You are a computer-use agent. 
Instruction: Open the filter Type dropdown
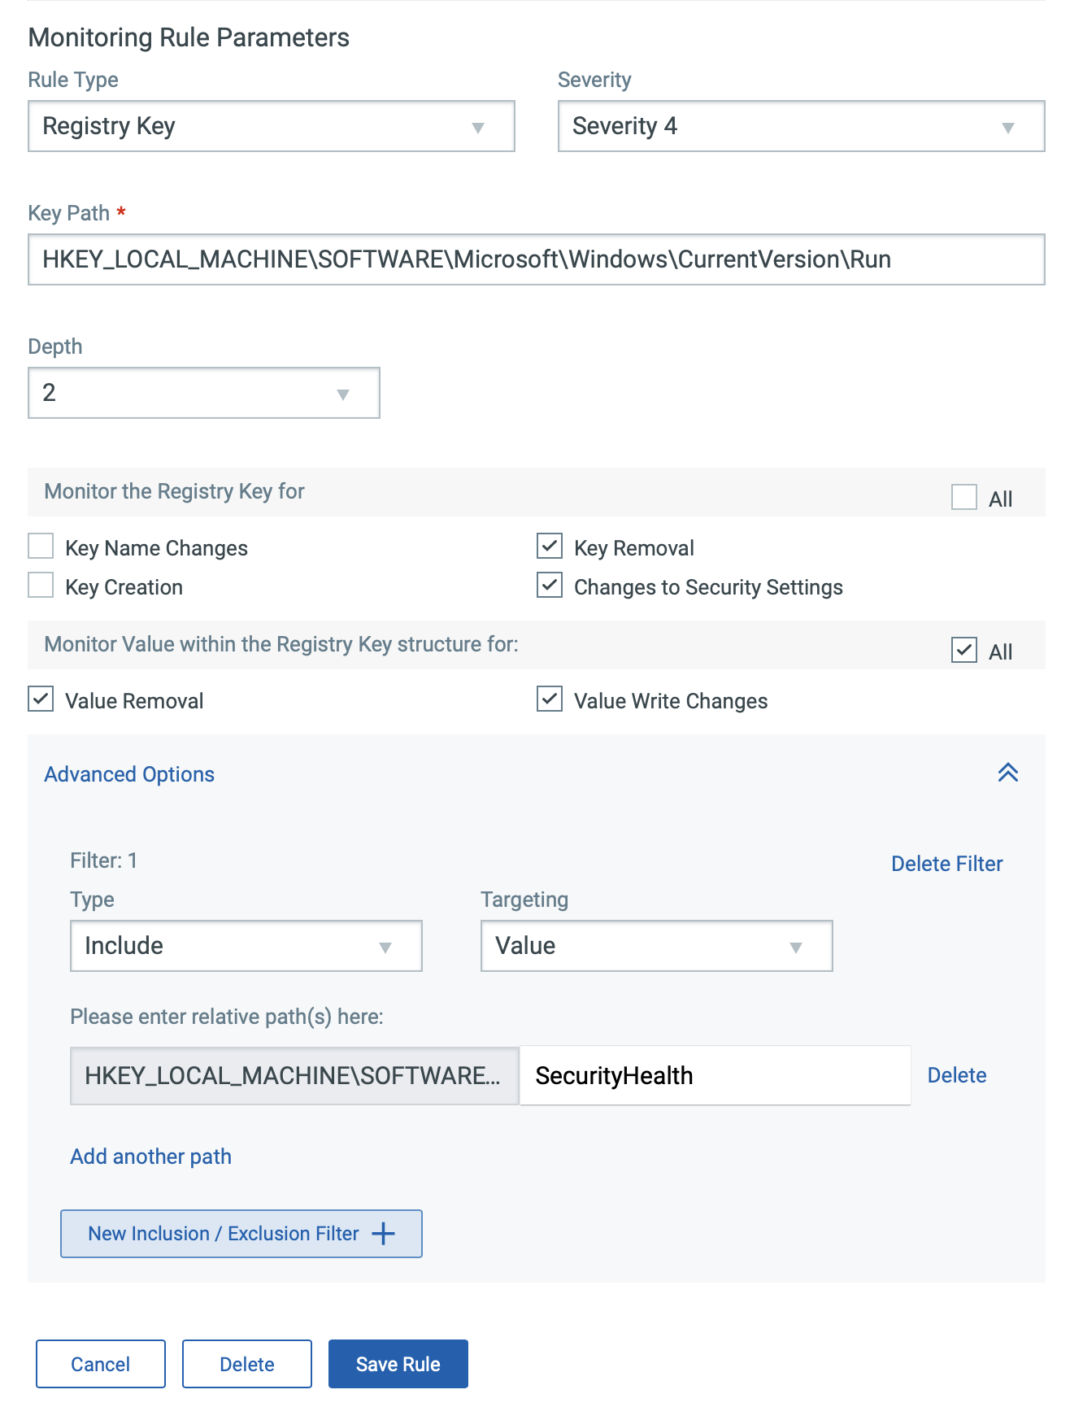click(x=245, y=945)
